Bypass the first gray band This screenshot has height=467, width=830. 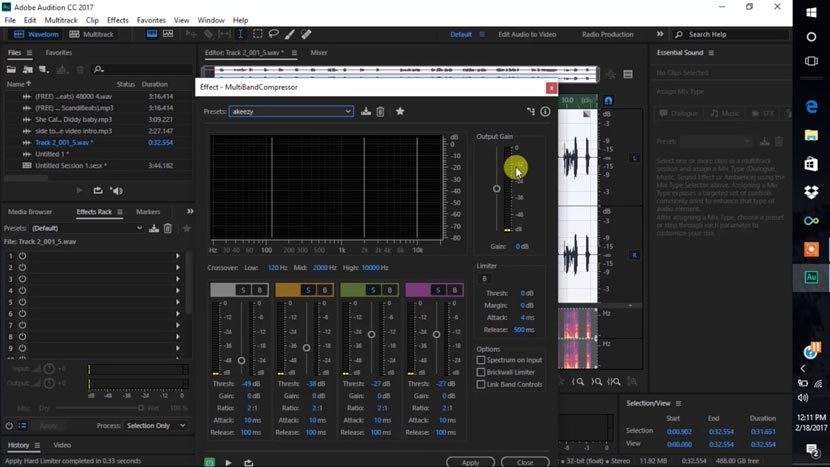coord(259,290)
